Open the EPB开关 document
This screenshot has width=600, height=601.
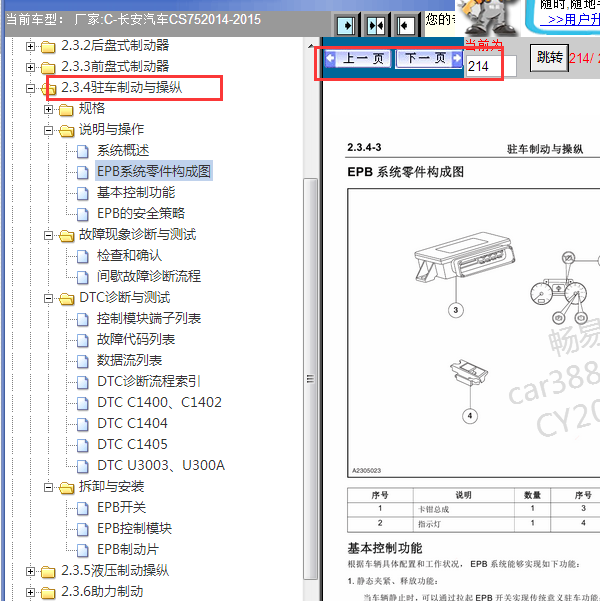click(121, 507)
